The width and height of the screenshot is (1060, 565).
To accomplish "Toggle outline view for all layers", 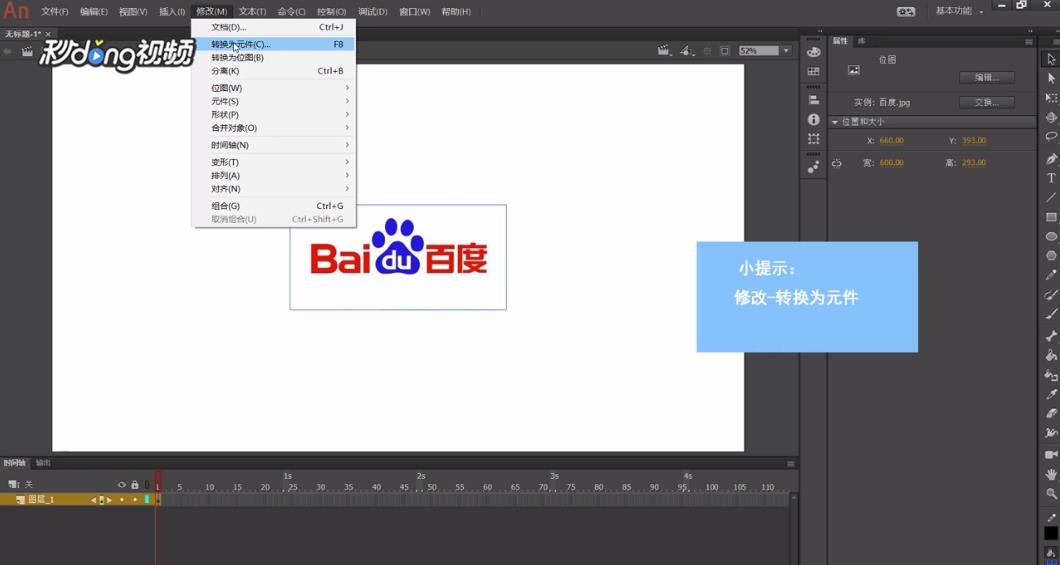I will click(x=147, y=485).
